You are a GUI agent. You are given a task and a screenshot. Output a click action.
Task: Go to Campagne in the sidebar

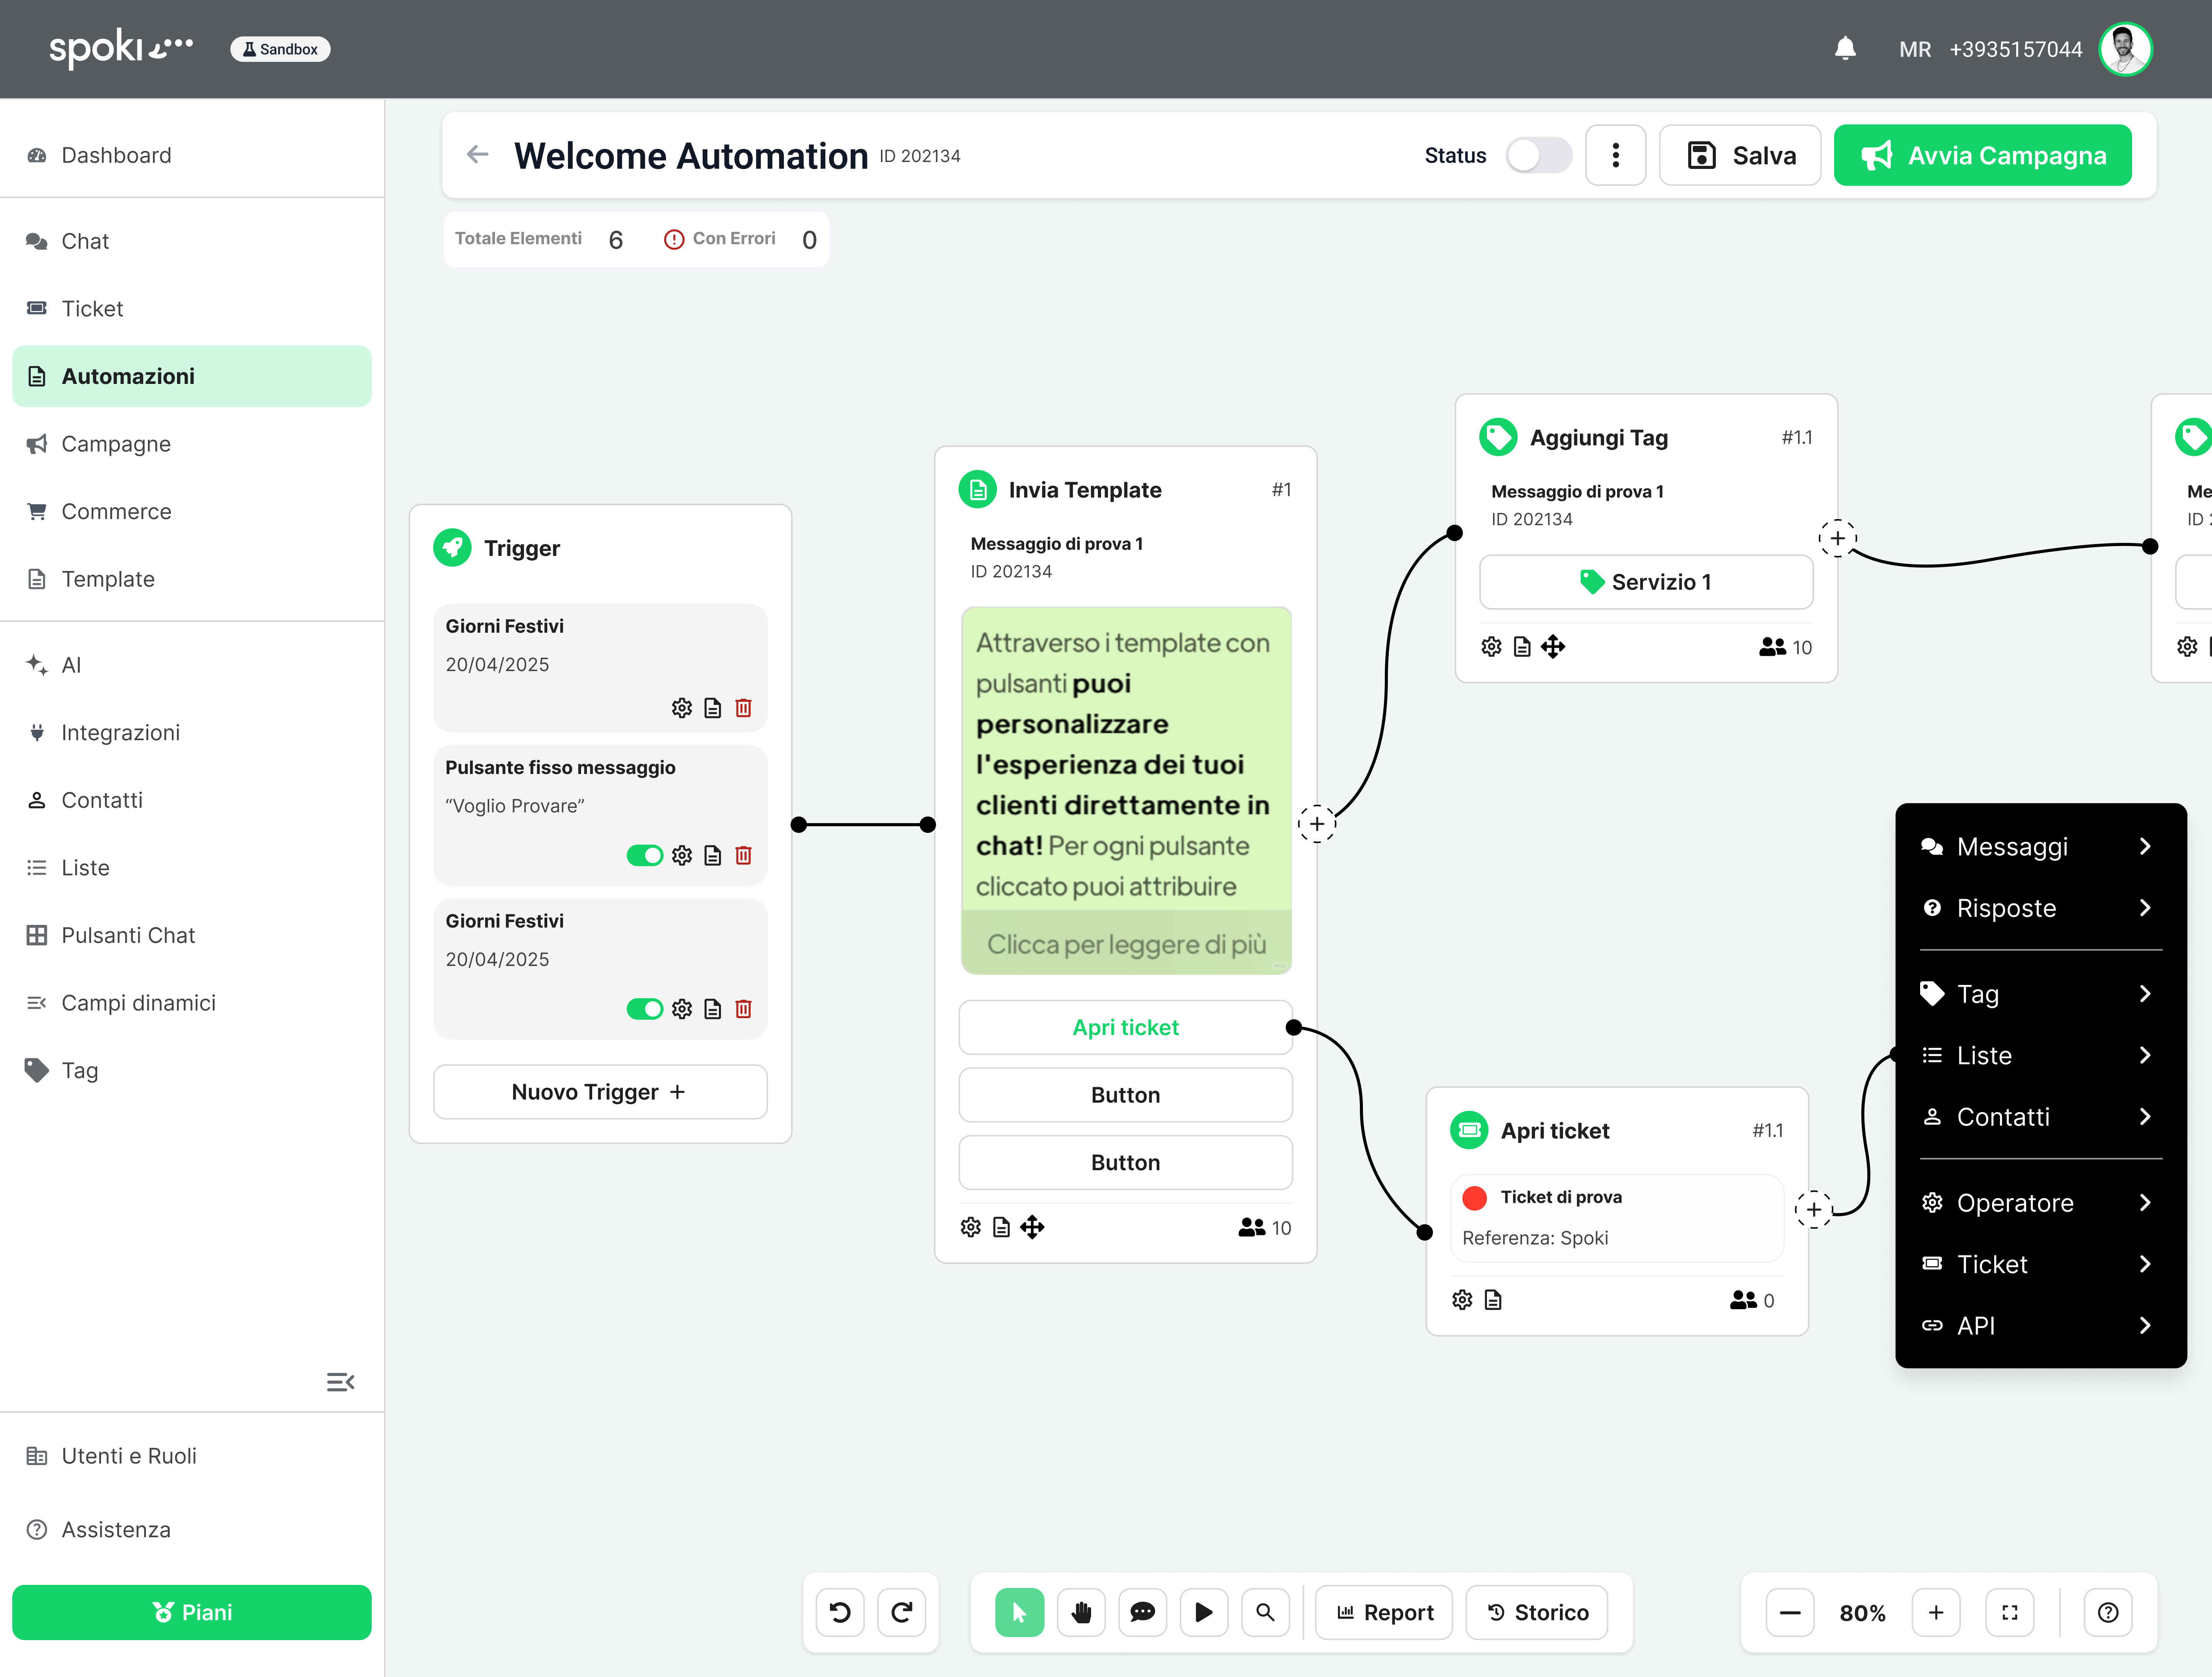192,444
